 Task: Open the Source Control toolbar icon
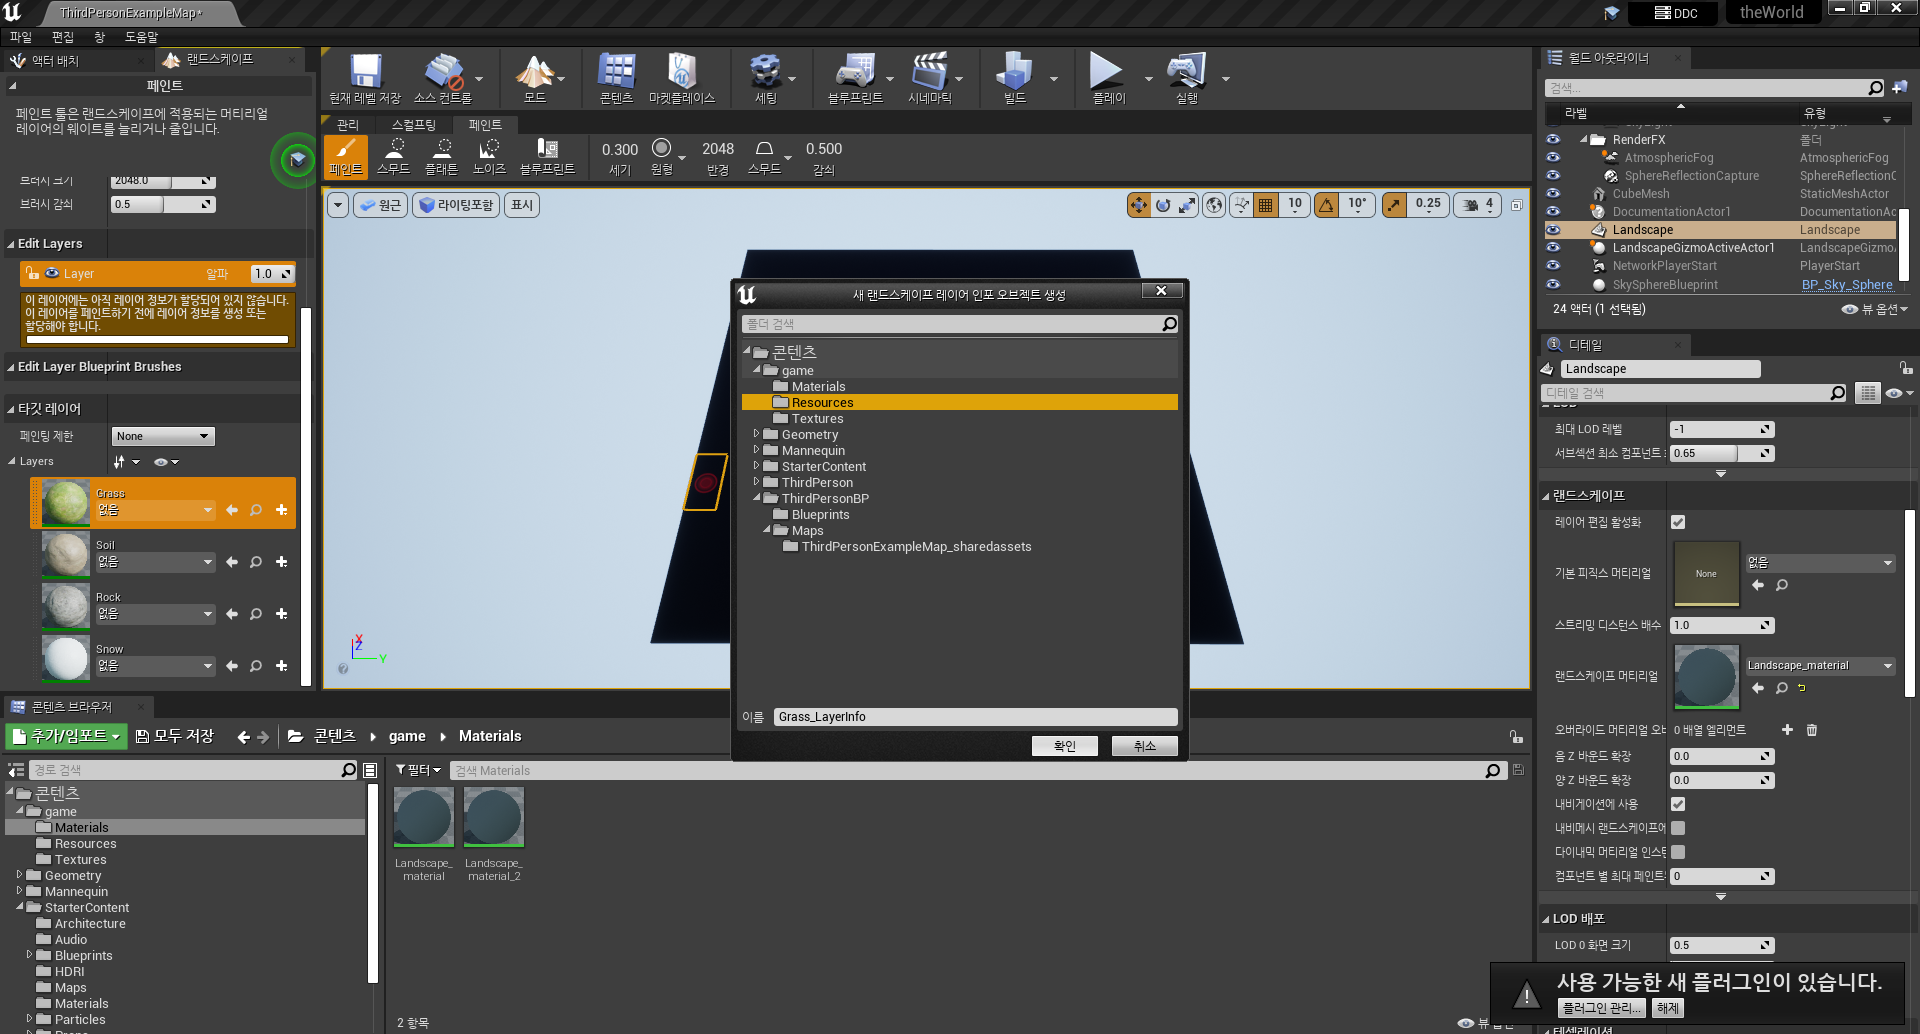tap(443, 78)
